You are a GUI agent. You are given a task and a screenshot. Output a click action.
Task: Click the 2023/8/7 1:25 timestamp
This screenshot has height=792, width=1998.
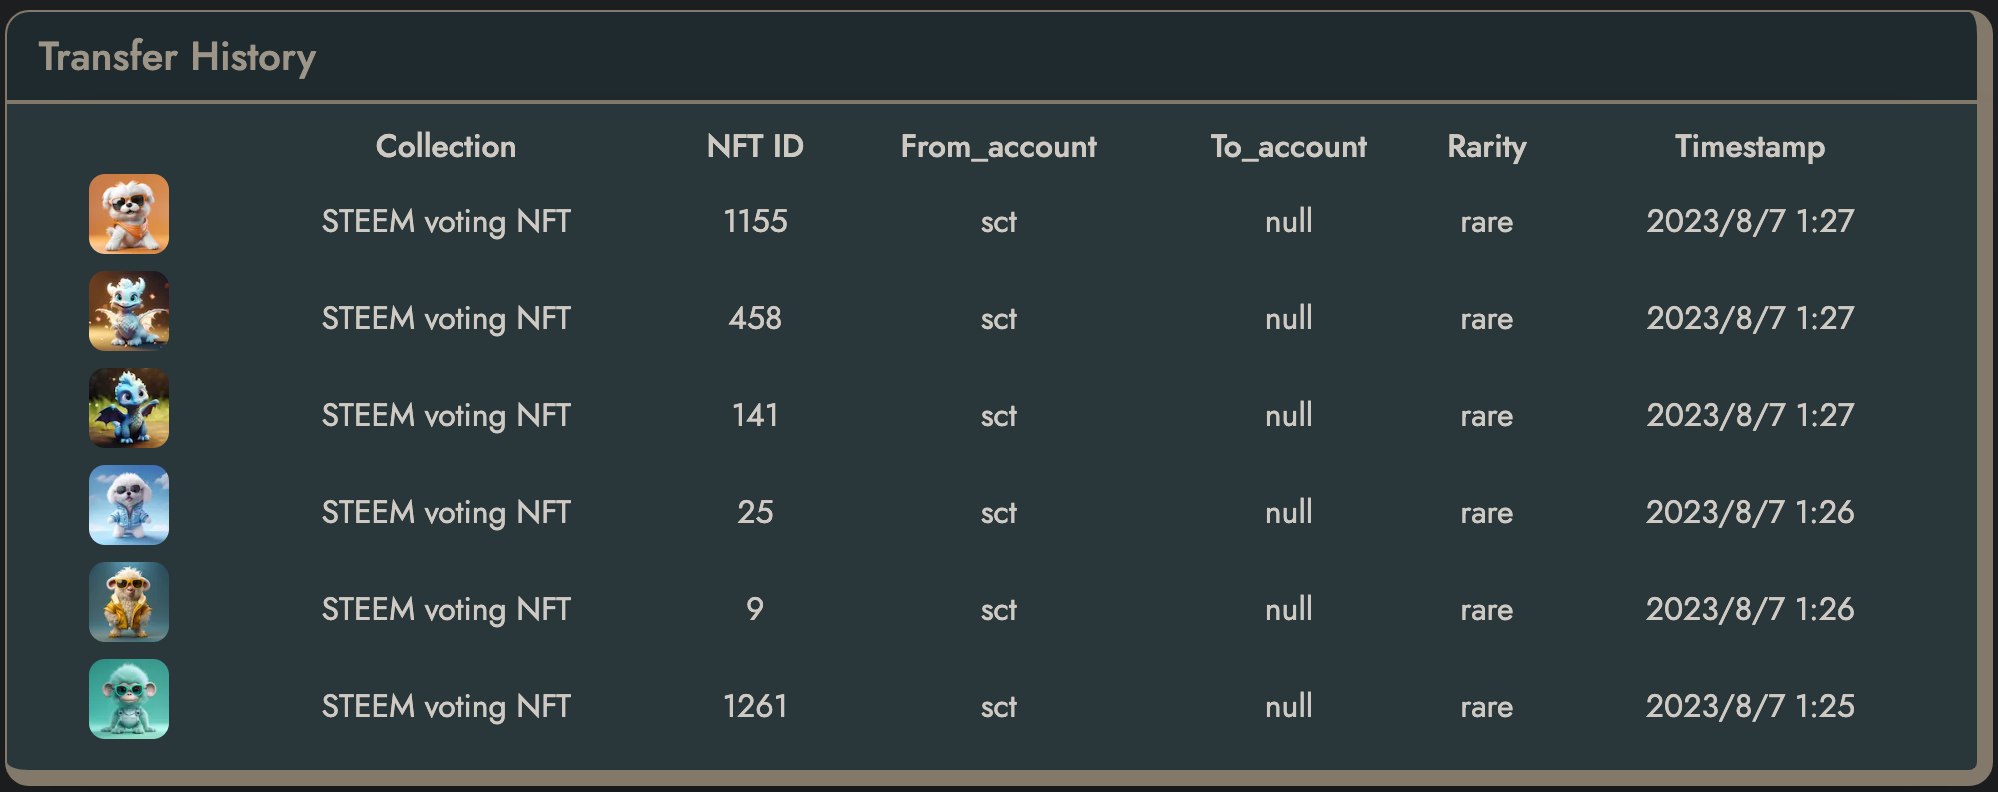(1750, 706)
